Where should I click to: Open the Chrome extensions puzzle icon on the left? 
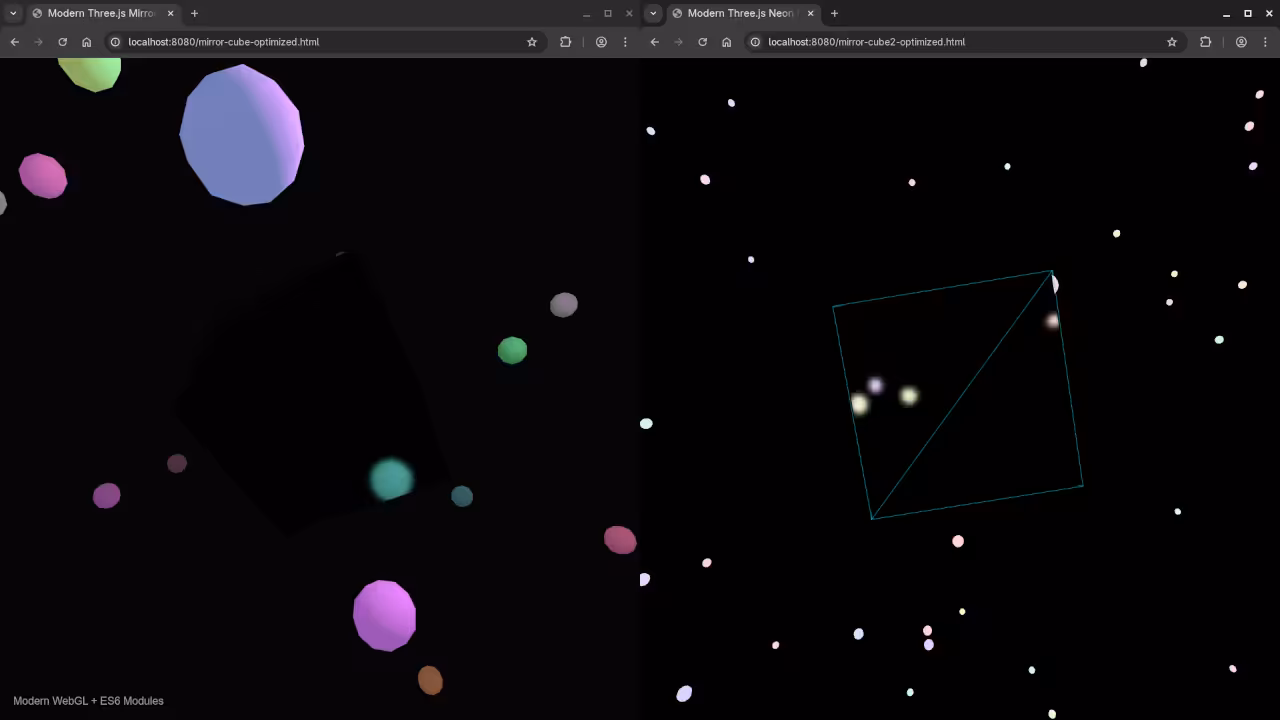point(565,42)
